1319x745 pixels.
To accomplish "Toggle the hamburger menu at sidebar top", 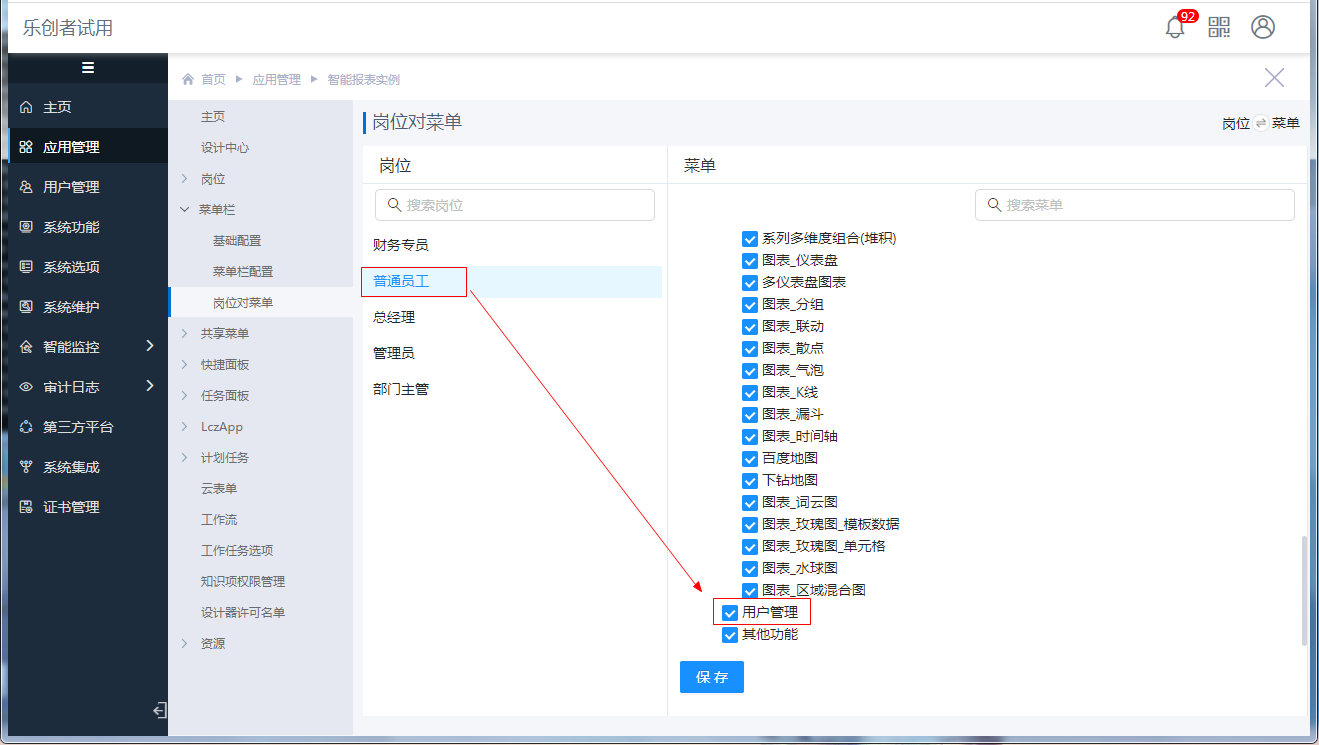I will pos(88,68).
